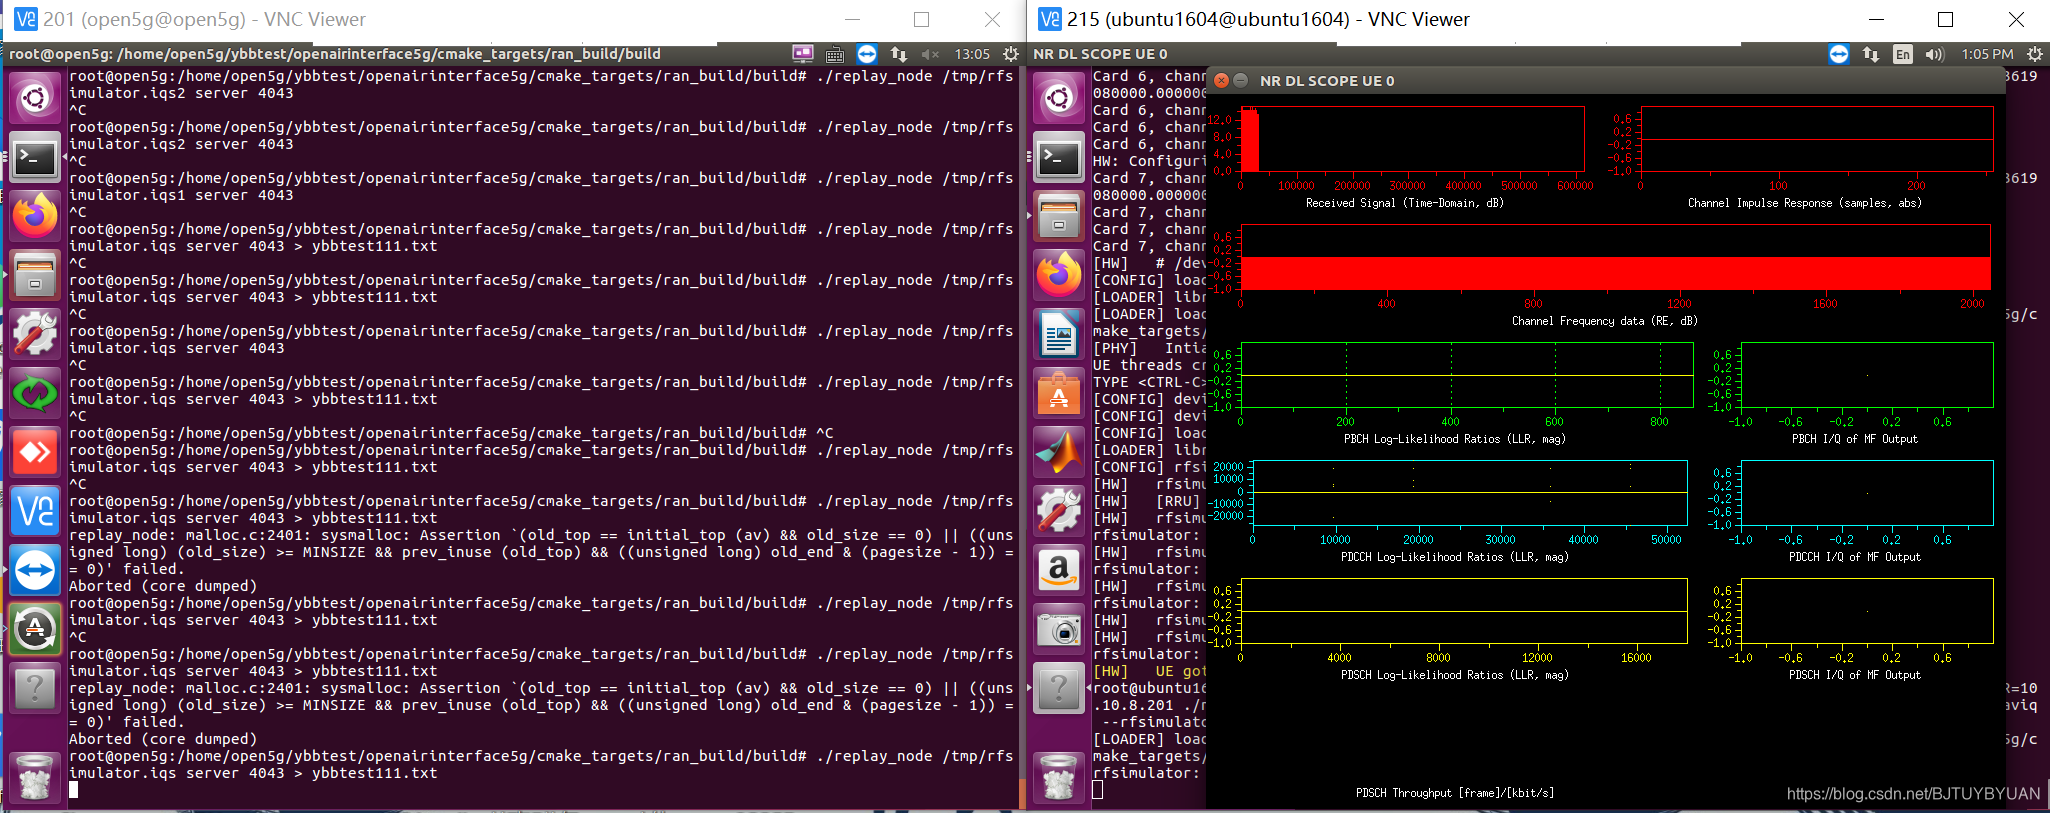Launch MATLAB from right dock
Screen dimensions: 2050x813
pos(1059,452)
